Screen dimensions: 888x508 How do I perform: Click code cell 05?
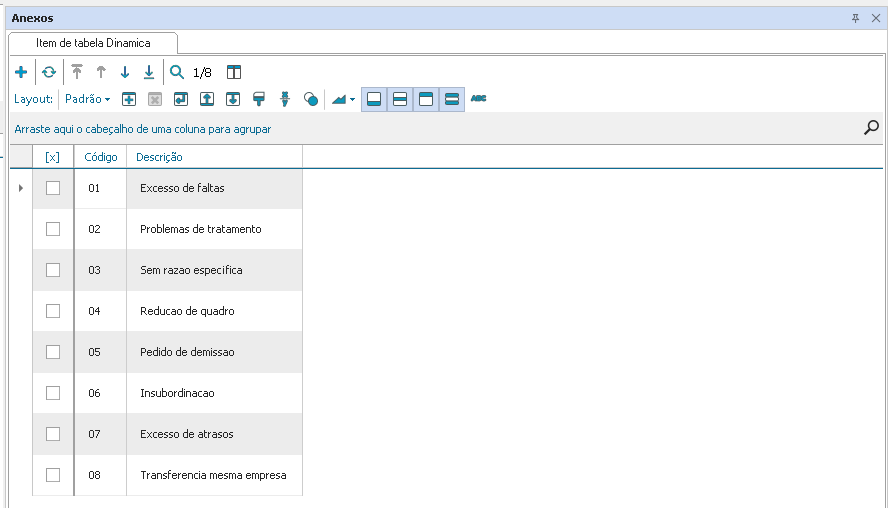[x=100, y=352]
